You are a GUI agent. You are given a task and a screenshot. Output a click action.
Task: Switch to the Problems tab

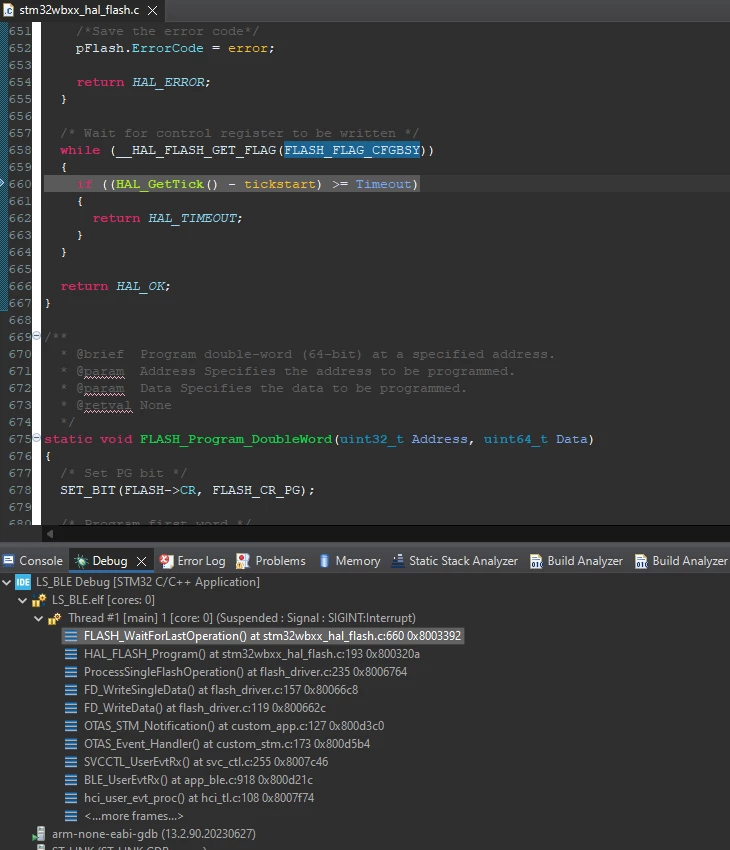(270, 561)
